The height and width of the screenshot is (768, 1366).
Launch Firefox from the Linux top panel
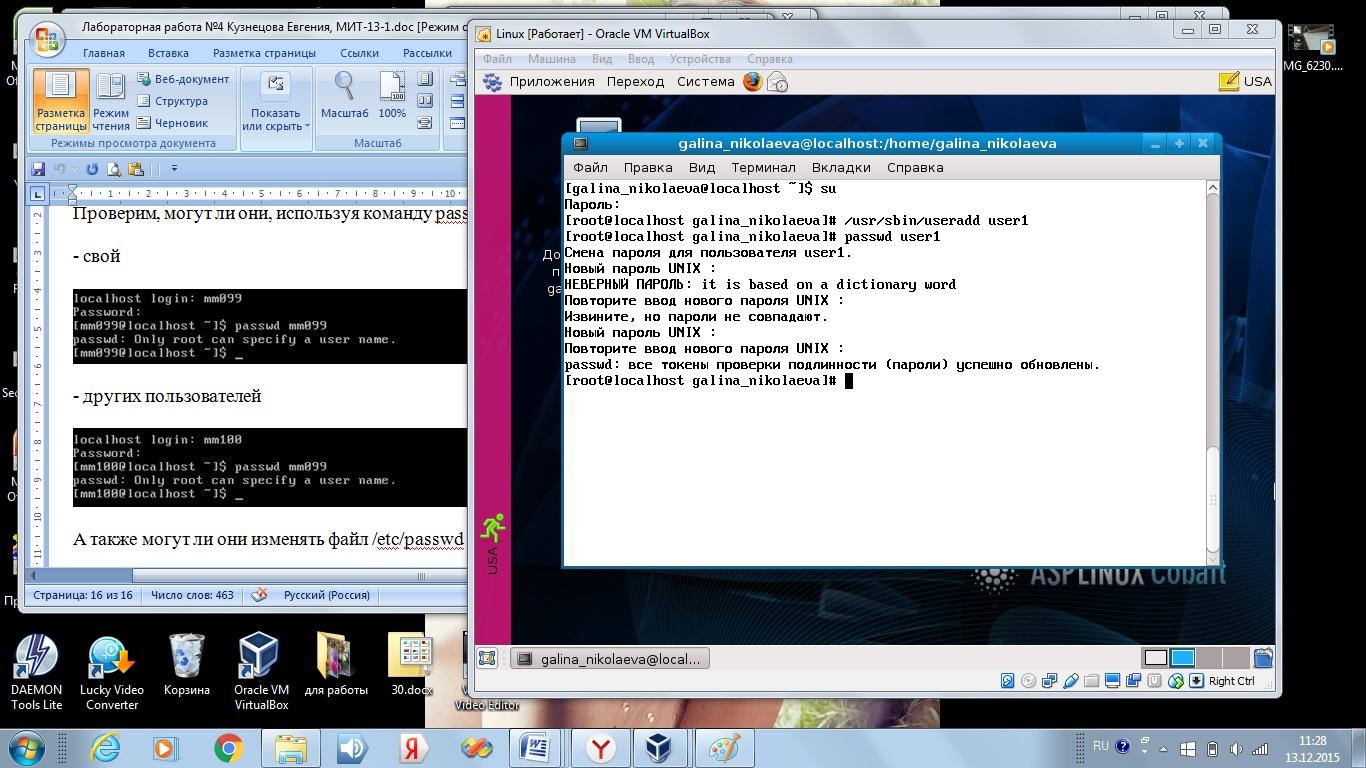click(752, 82)
